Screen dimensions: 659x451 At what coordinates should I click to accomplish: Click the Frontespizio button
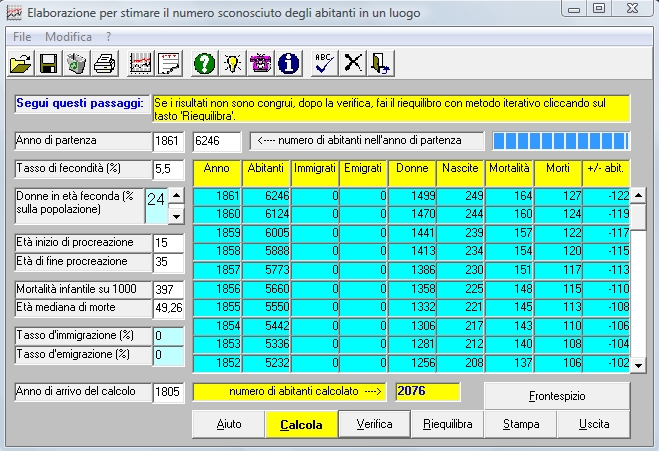click(557, 395)
